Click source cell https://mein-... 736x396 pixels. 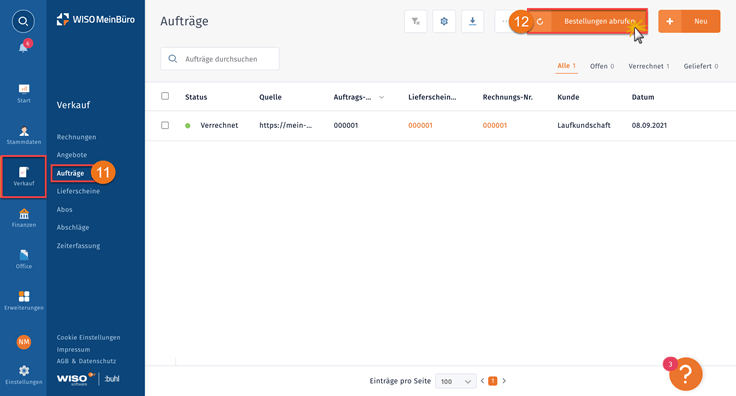click(285, 125)
